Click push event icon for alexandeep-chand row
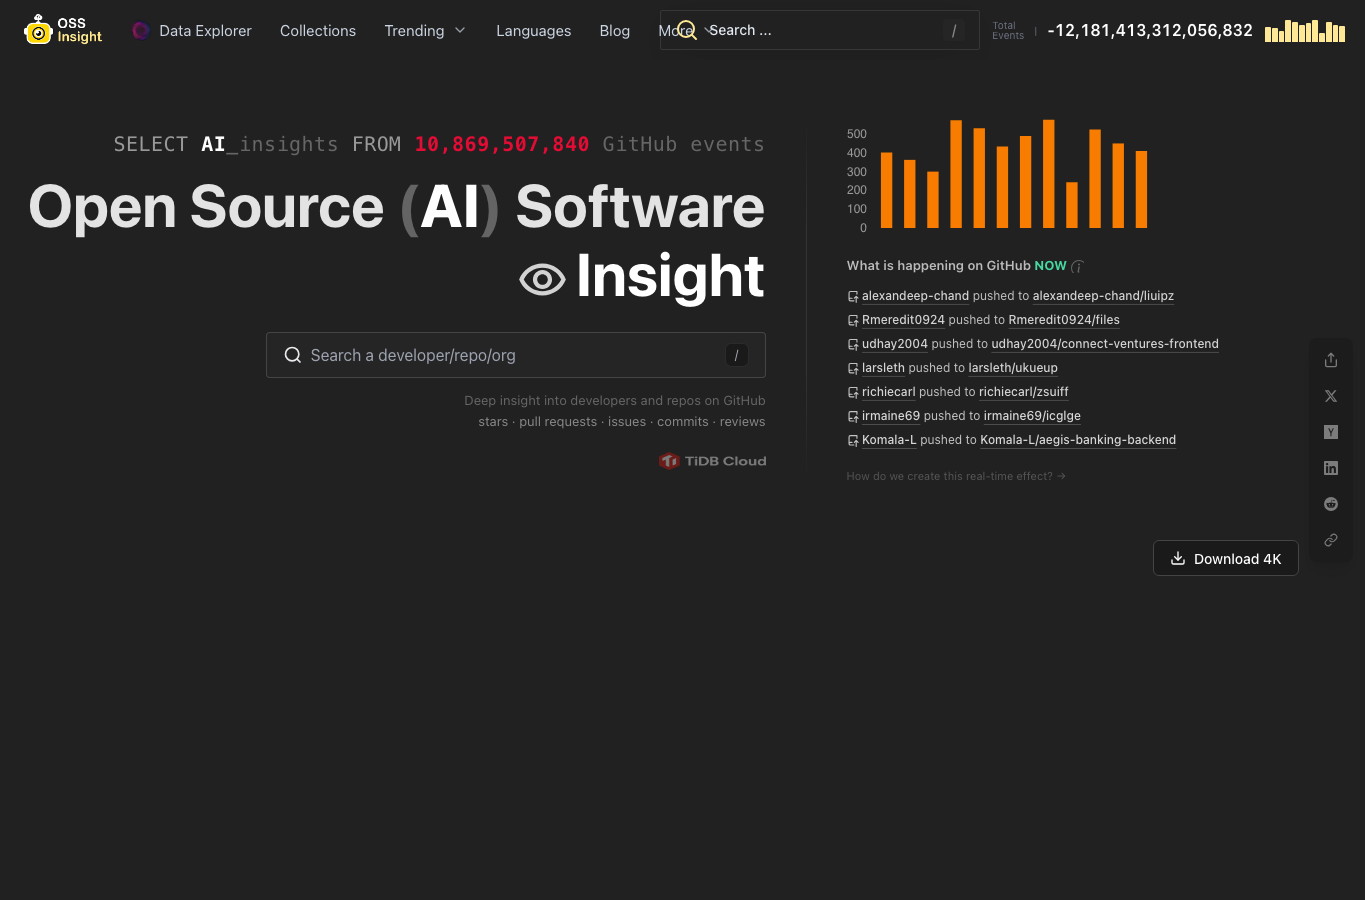The width and height of the screenshot is (1365, 900). pyautogui.click(x=853, y=297)
